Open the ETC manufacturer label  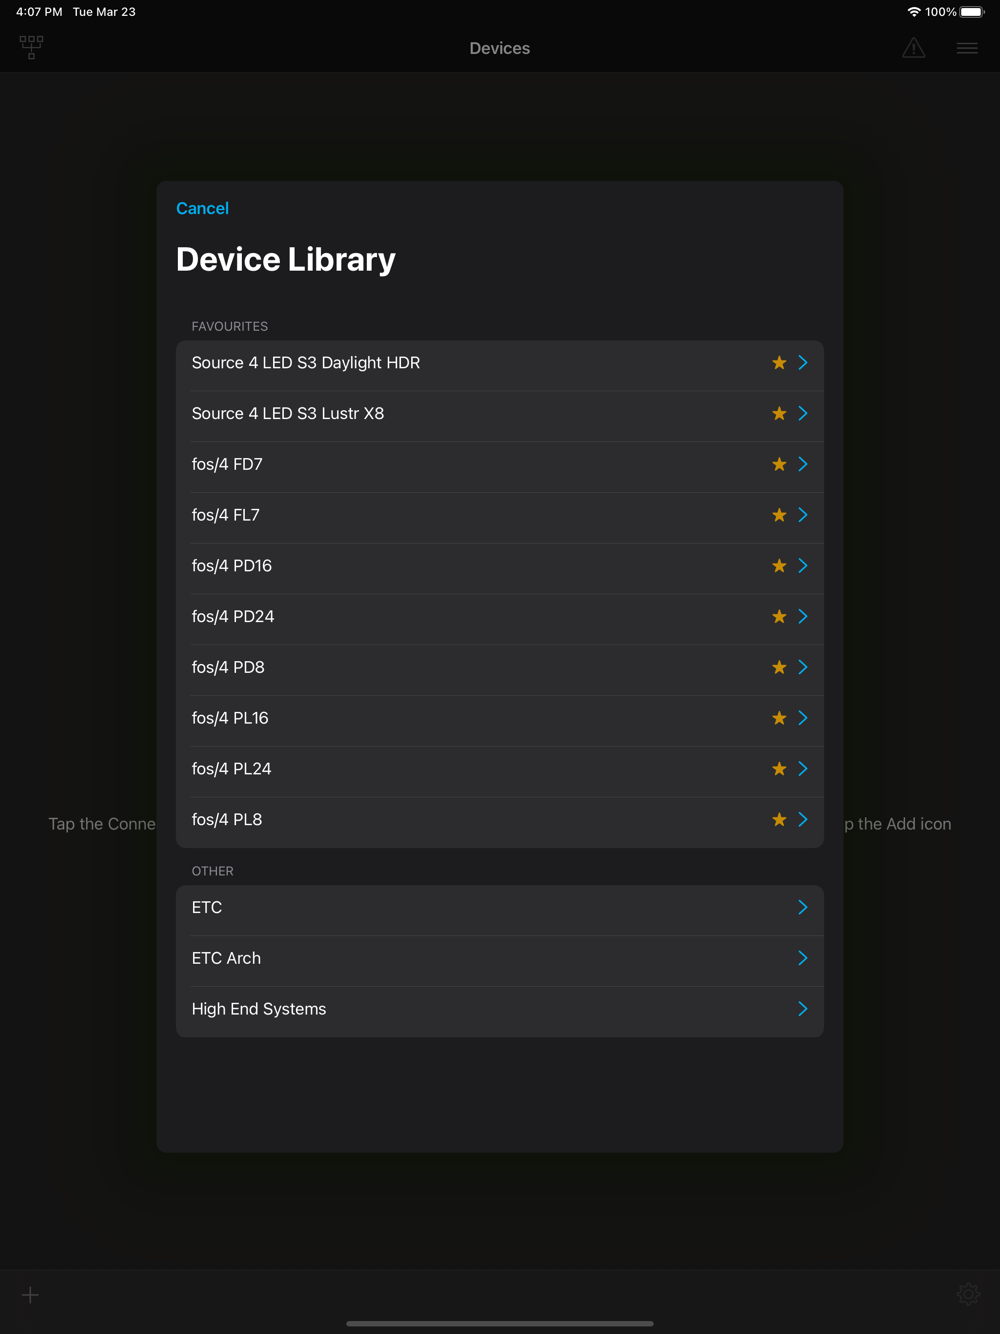click(x=207, y=907)
